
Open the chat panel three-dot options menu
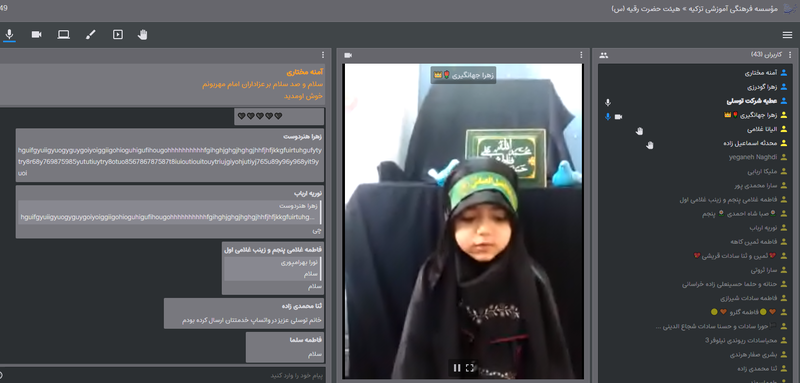tap(322, 55)
